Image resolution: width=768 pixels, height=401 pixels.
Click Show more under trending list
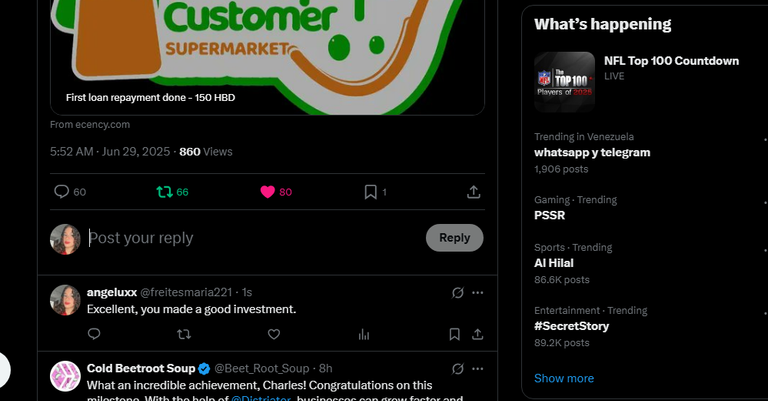point(564,378)
